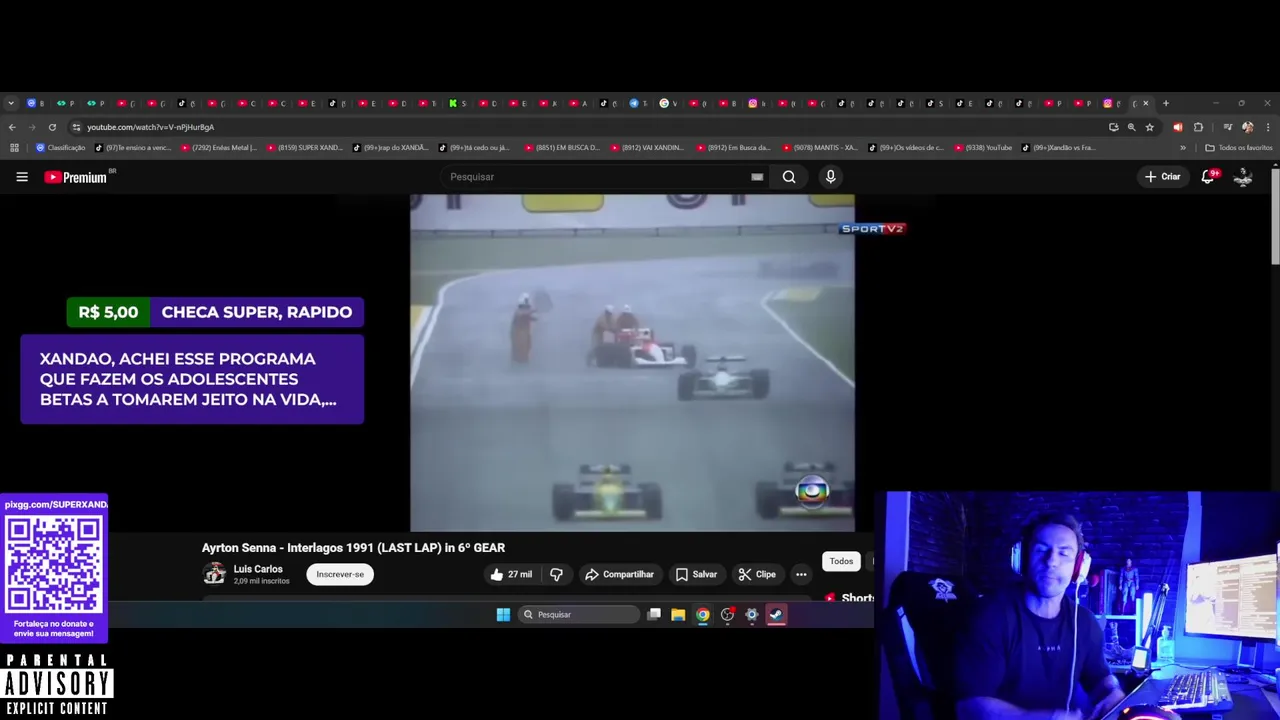Open Classificação bookmark

coord(61,148)
